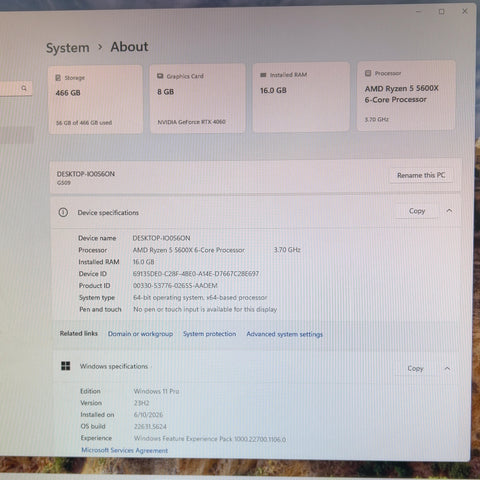
Task: Select the OS build value 22631.5624
Action: [x=150, y=426]
